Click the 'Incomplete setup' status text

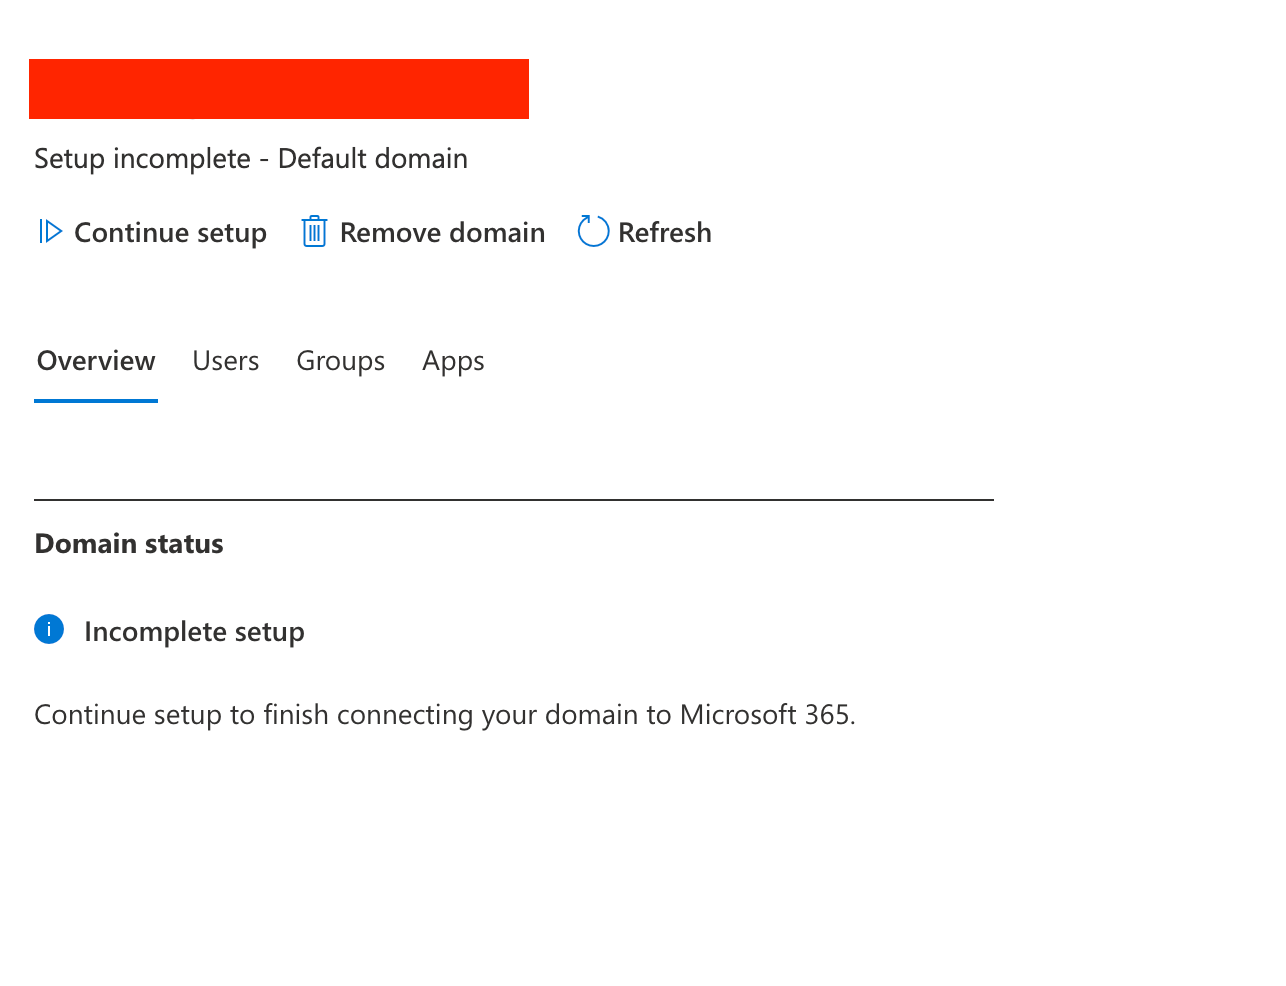pos(194,632)
